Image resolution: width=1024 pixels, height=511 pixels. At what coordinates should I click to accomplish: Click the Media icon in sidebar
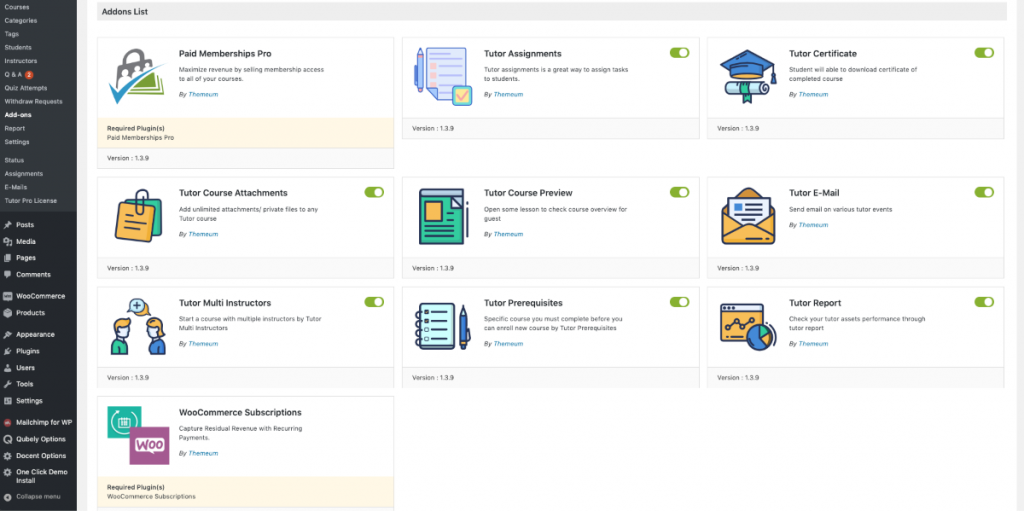[x=8, y=241]
